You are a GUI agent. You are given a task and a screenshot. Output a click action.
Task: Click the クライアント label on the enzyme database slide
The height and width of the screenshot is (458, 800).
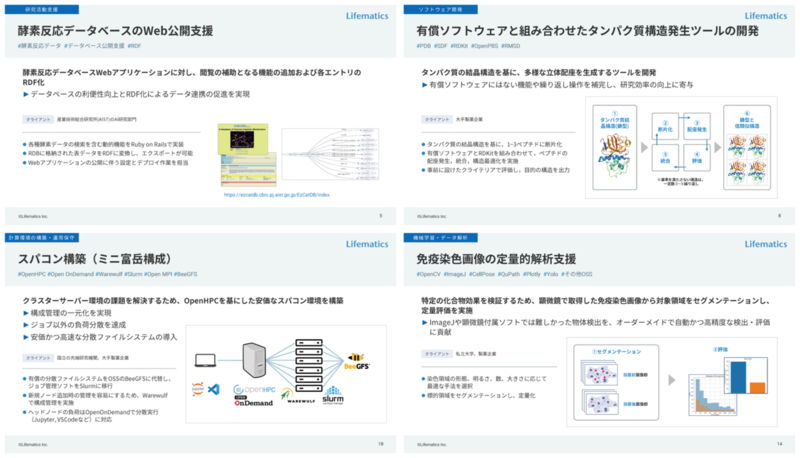(38, 119)
